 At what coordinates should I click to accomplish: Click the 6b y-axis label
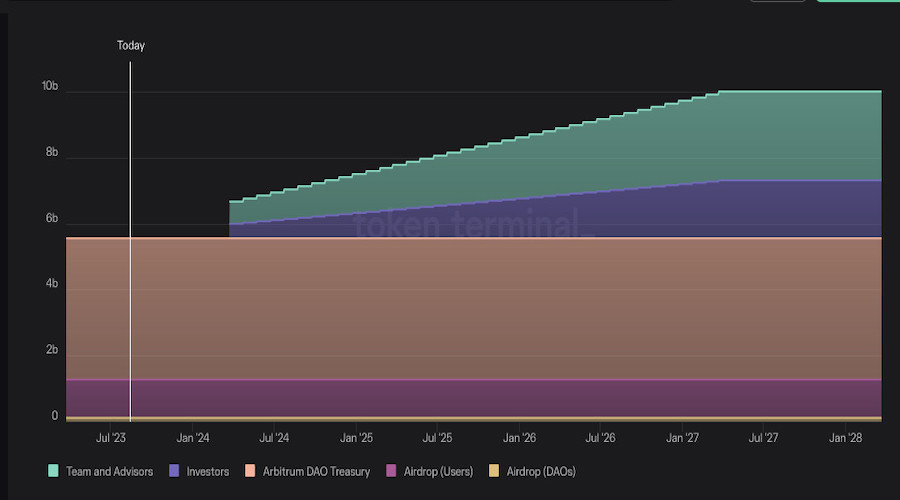pos(52,218)
